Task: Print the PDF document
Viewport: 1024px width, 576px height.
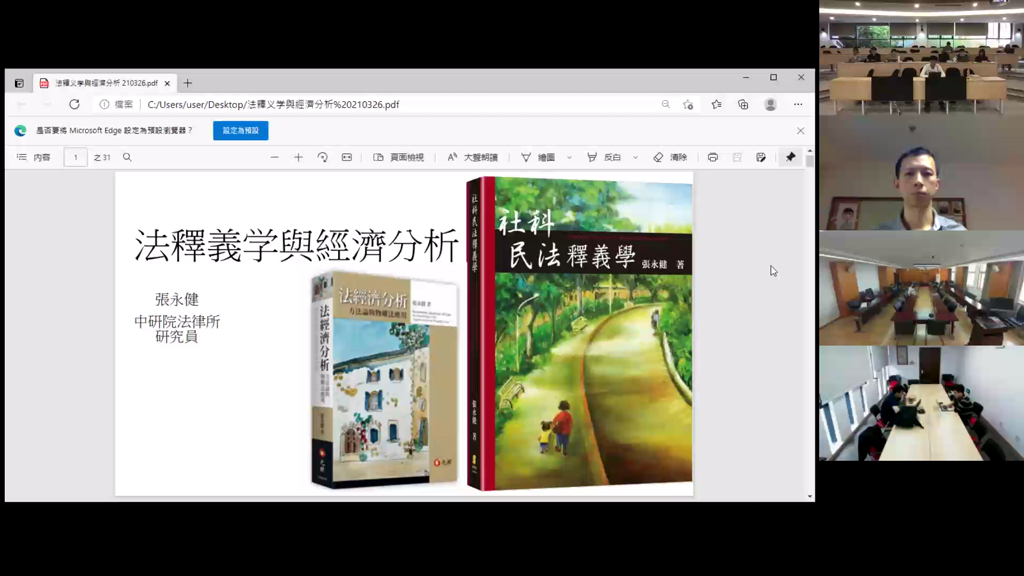Action: [x=712, y=157]
